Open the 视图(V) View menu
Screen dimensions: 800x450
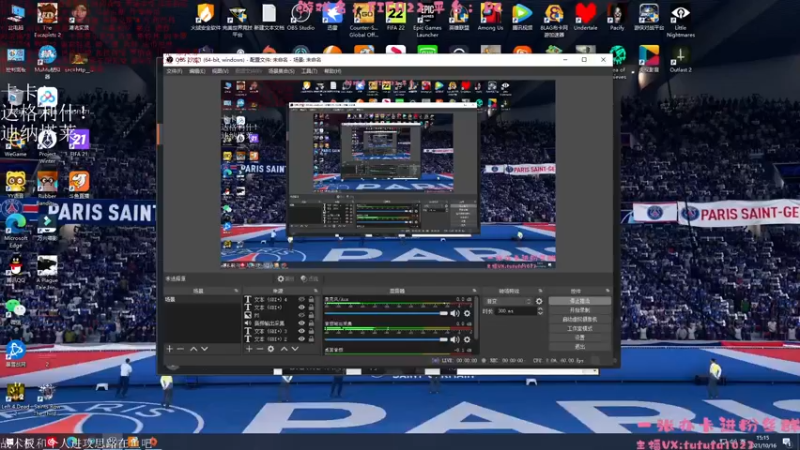coord(220,71)
